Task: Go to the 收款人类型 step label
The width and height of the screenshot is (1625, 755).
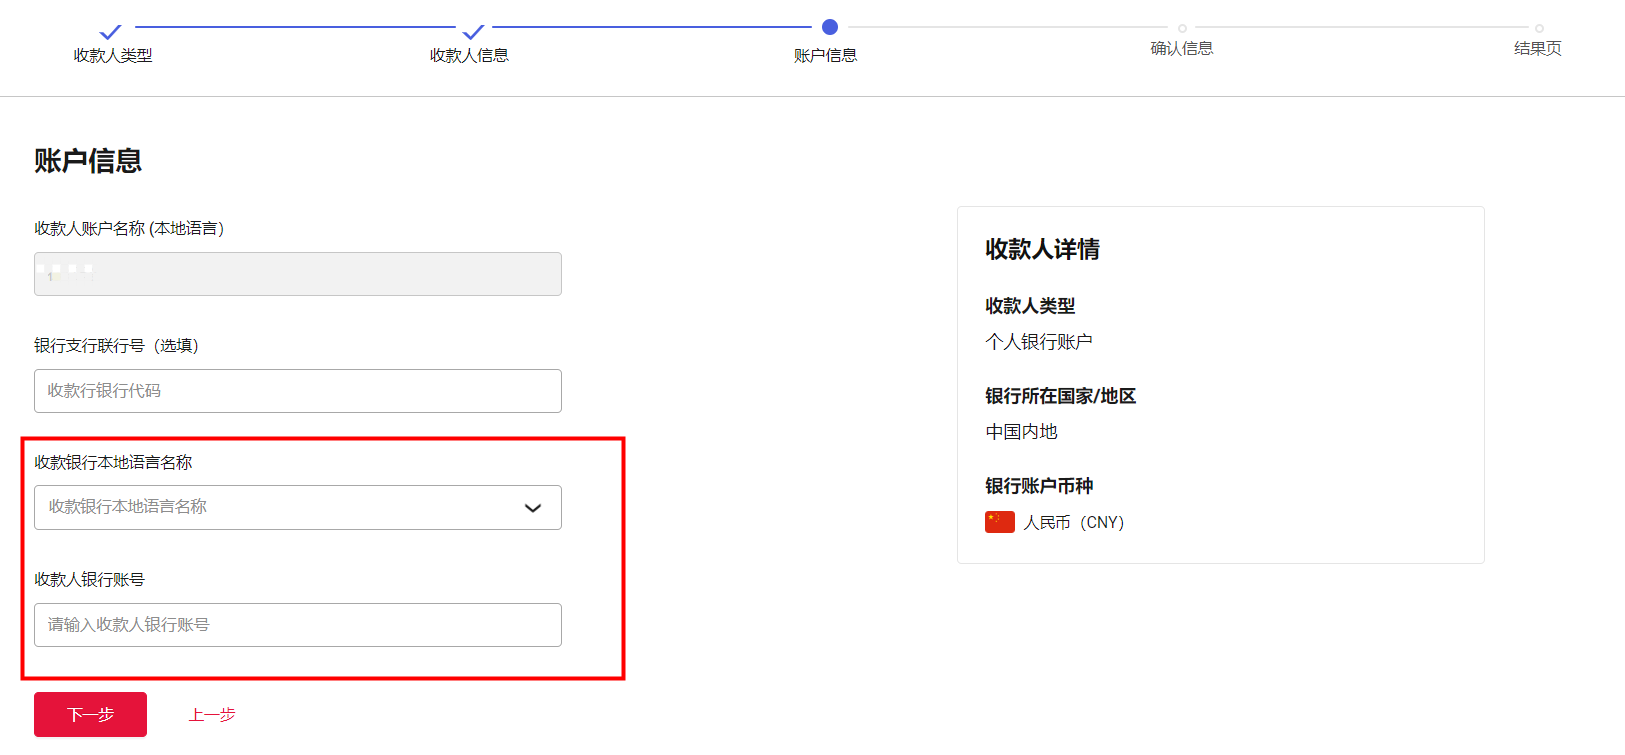Action: (x=113, y=56)
